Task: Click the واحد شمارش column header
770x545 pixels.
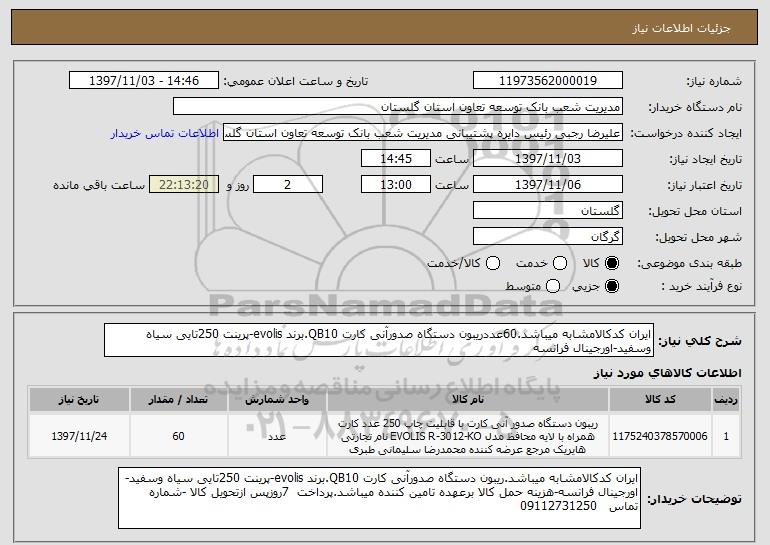Action: click(x=277, y=400)
